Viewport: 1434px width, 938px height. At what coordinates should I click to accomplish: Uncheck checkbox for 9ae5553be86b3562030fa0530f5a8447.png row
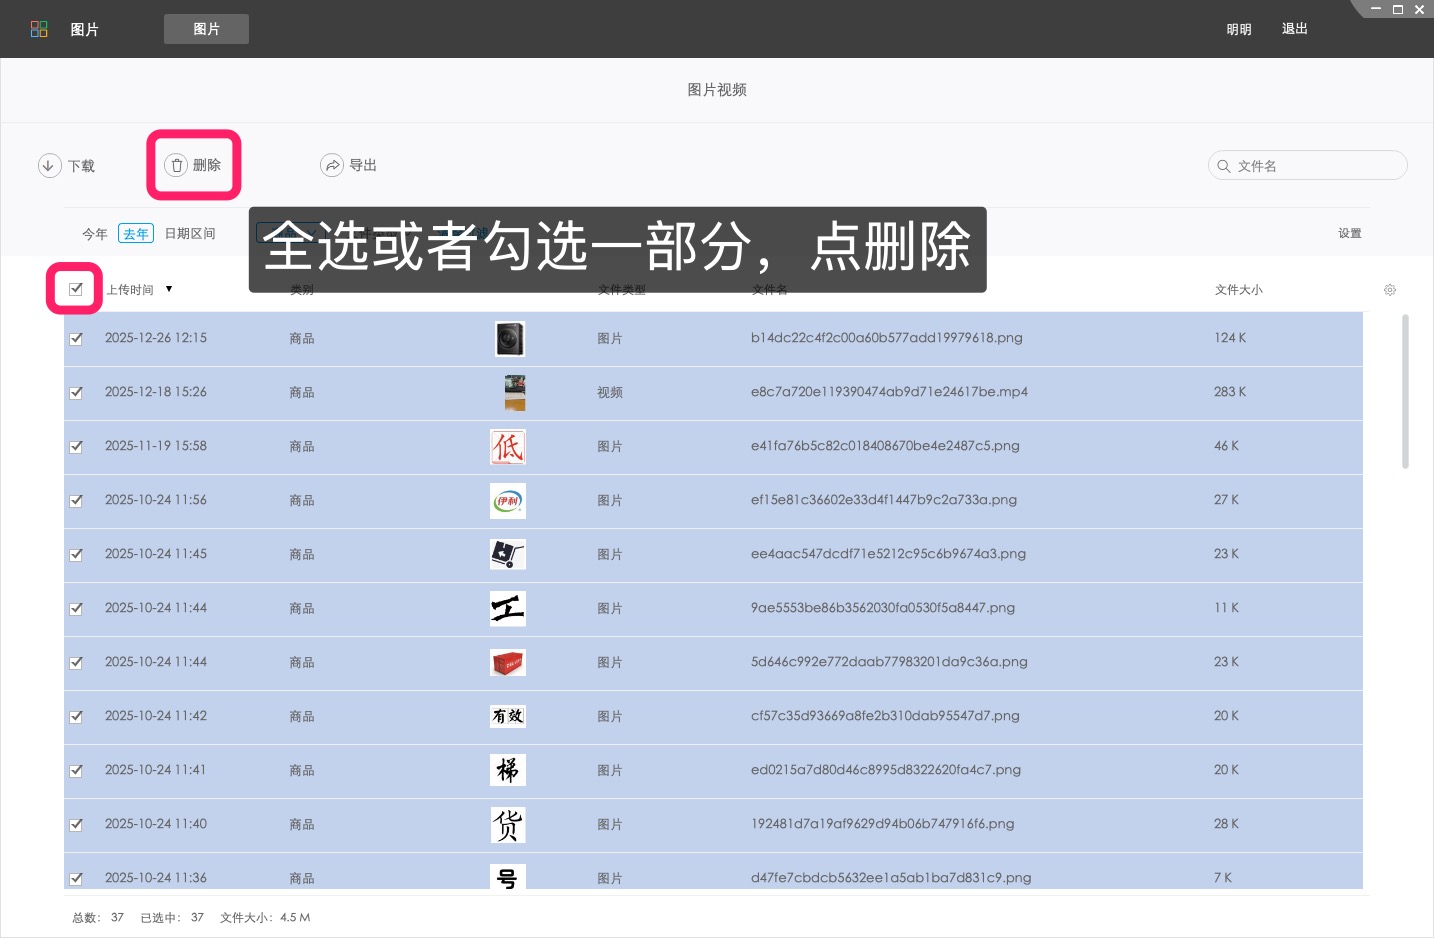point(76,609)
